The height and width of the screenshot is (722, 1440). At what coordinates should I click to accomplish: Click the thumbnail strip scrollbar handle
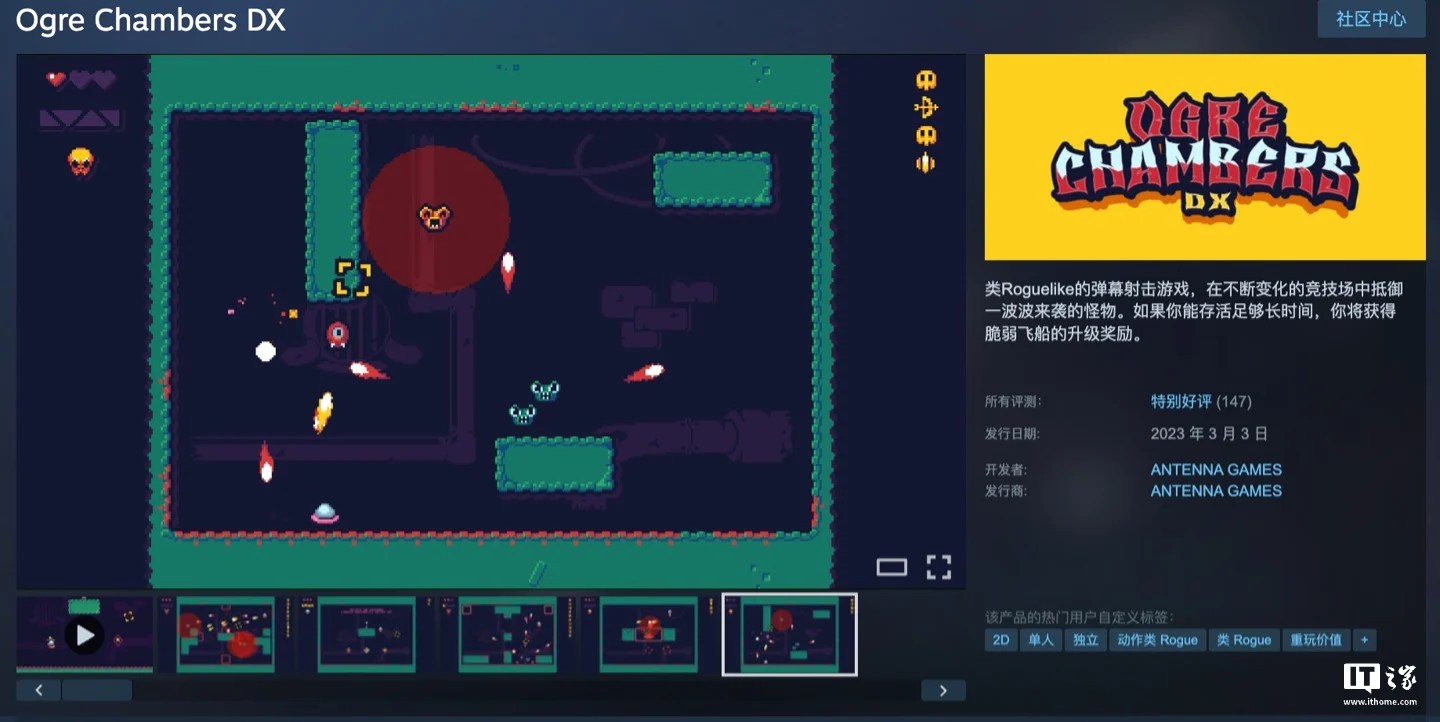click(97, 690)
